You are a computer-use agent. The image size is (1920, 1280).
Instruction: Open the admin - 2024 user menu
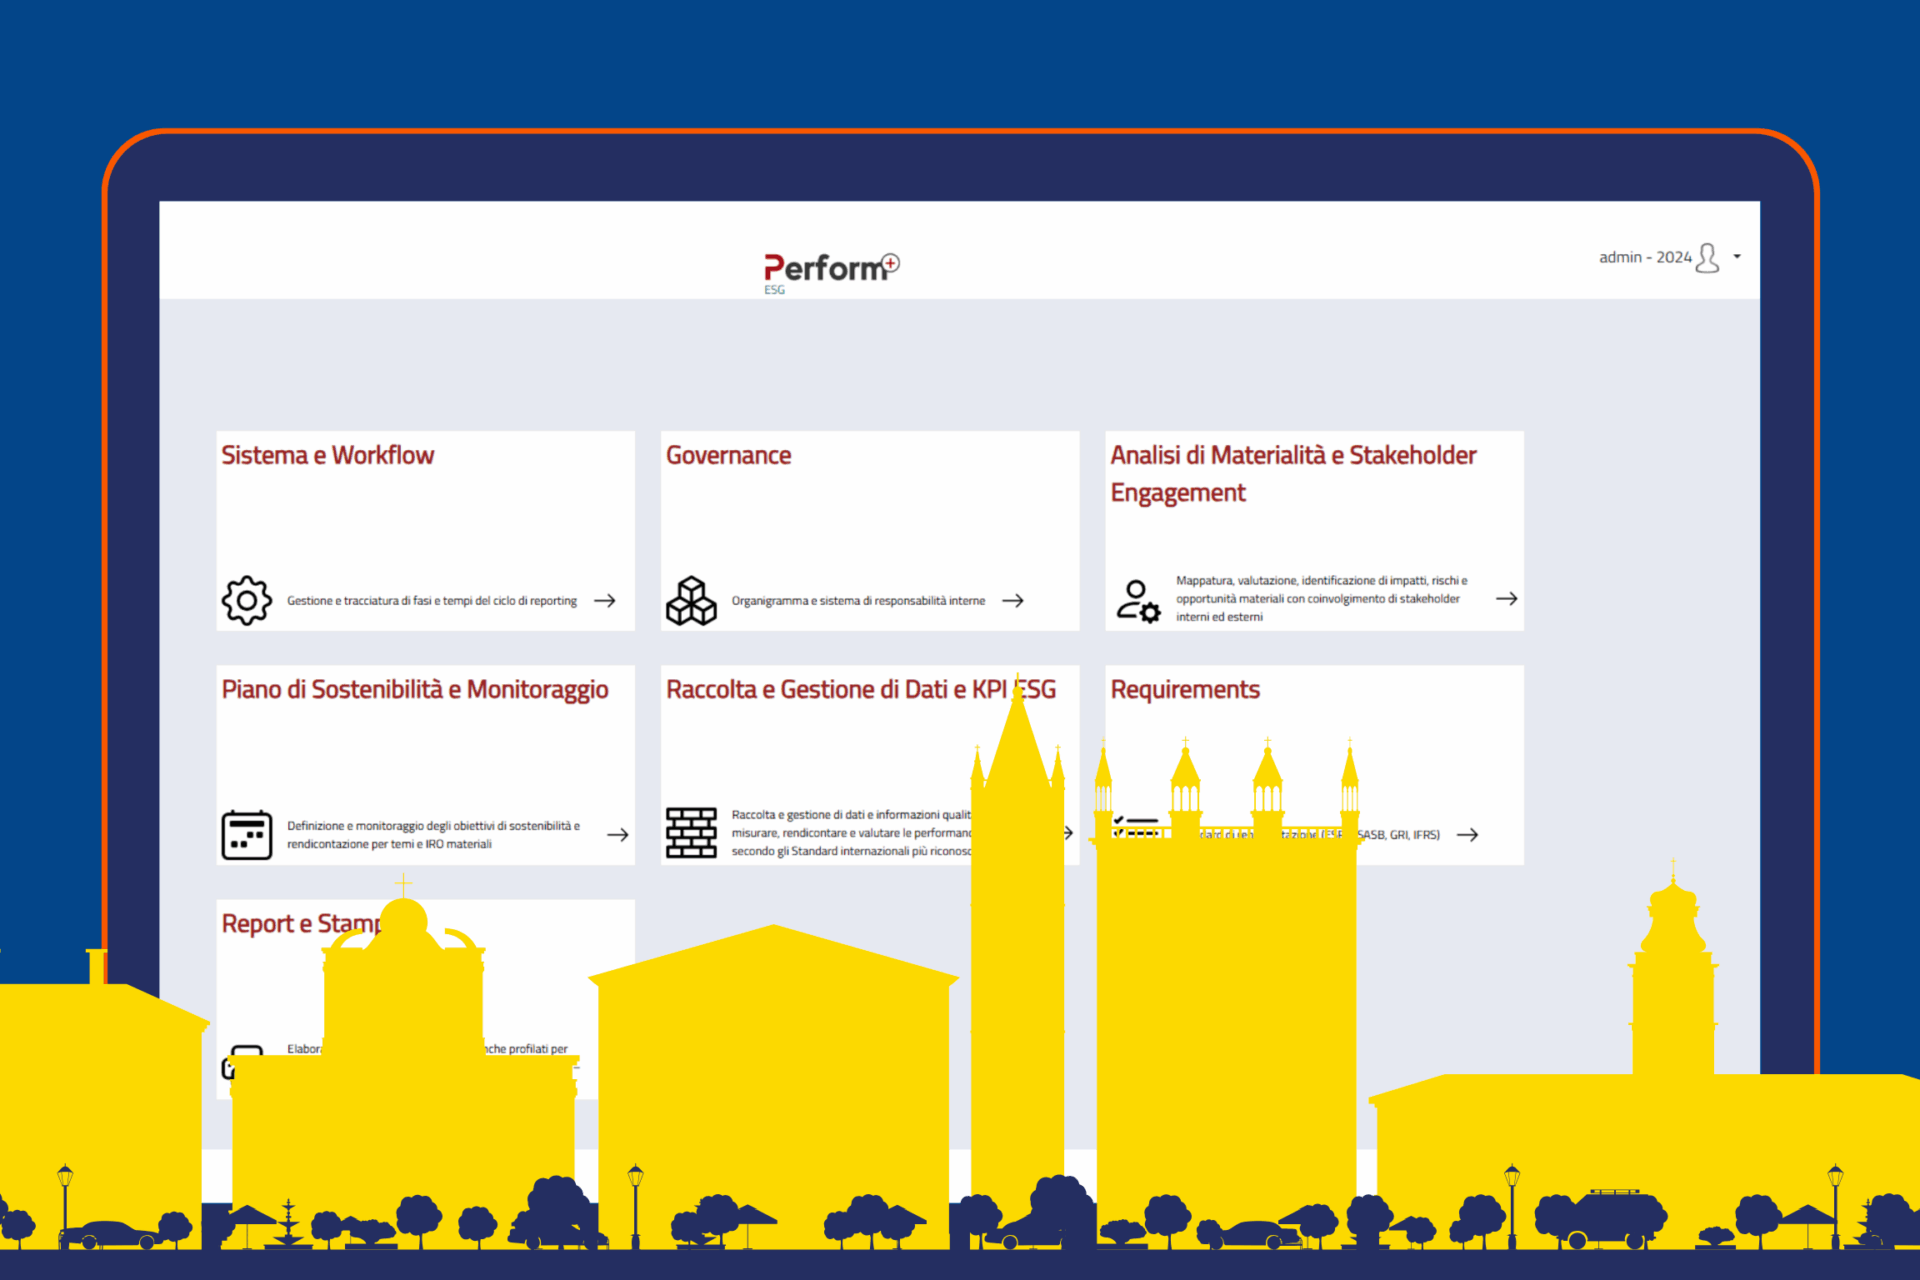(1645, 257)
